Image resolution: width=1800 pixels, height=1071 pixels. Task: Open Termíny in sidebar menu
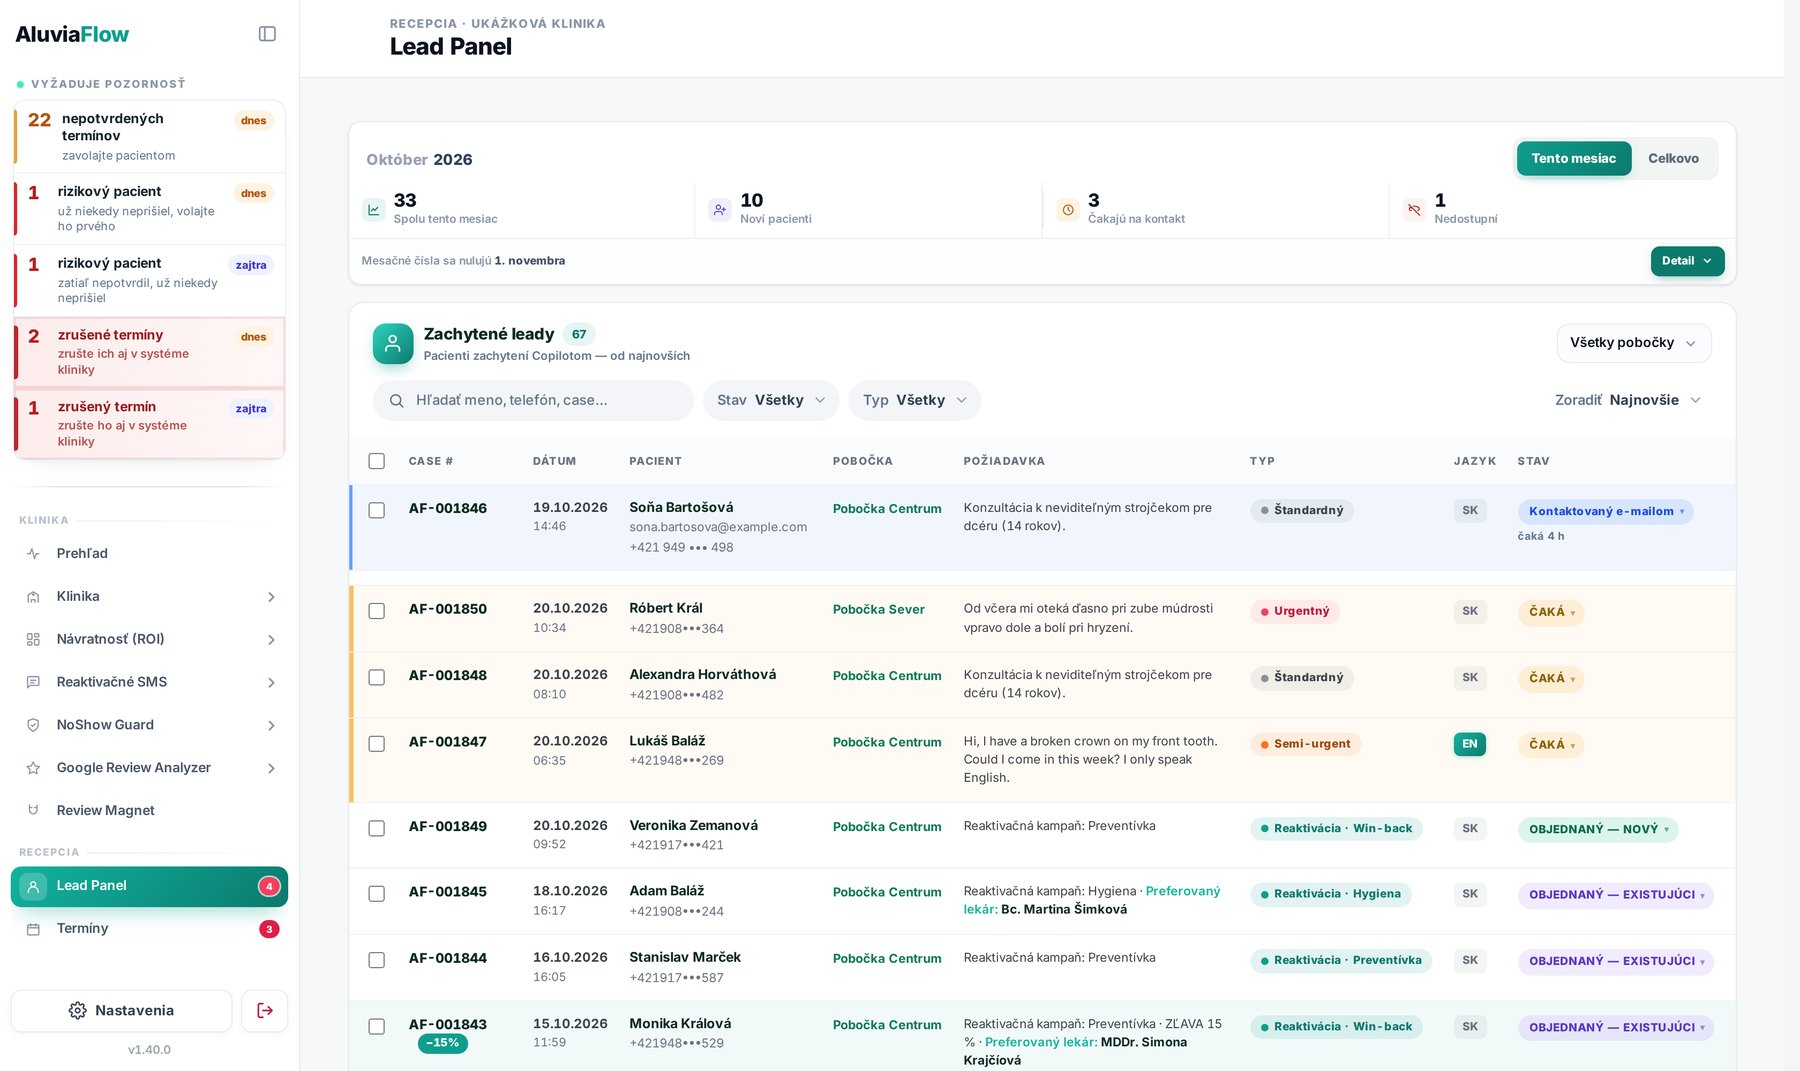pyautogui.click(x=149, y=929)
